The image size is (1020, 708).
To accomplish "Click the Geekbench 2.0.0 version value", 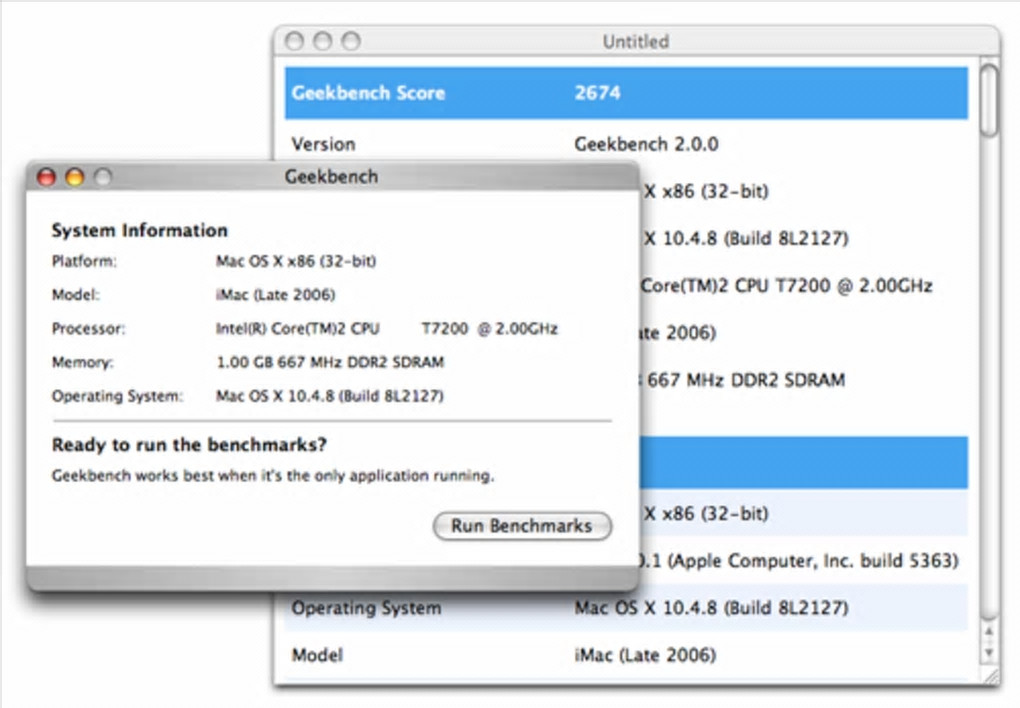I will click(646, 144).
